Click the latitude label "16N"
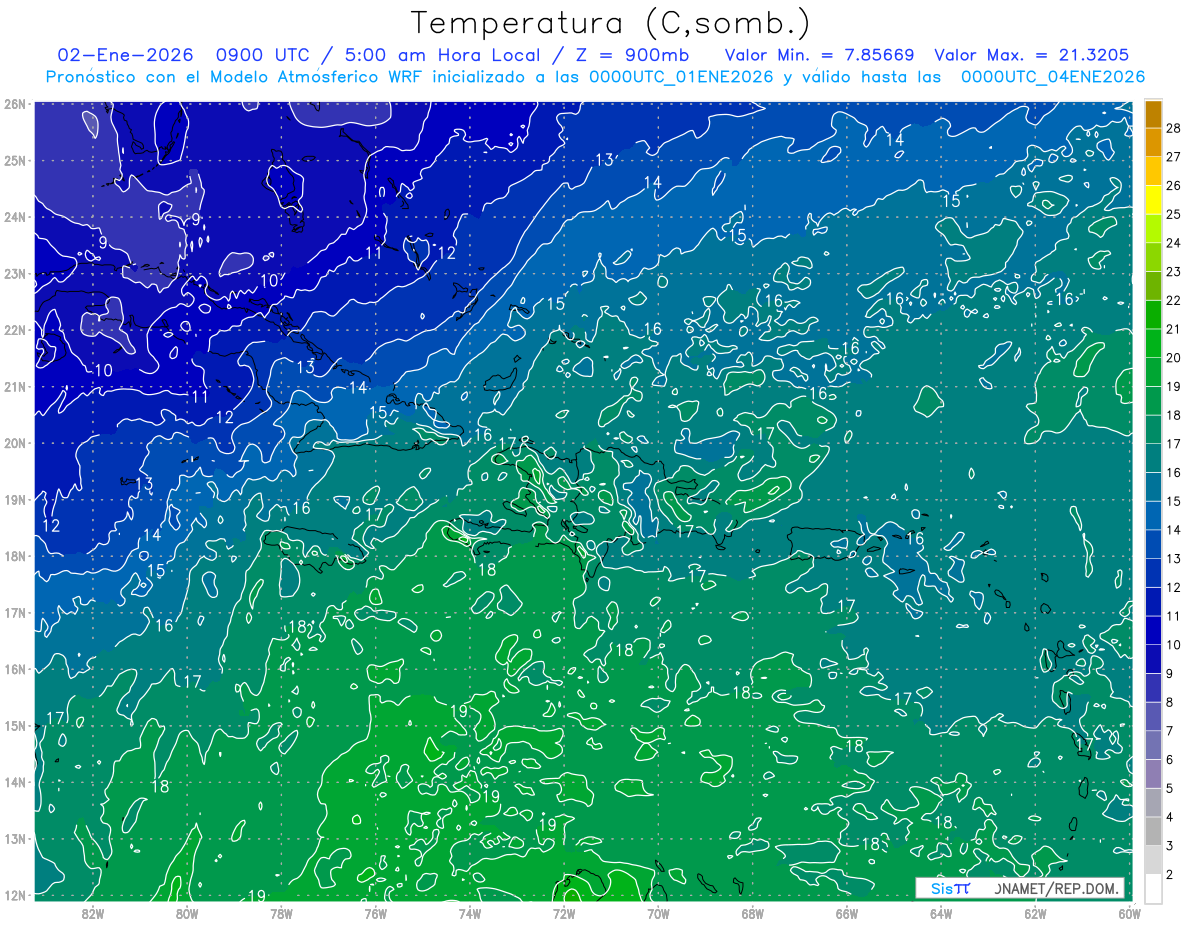 (x=15, y=669)
